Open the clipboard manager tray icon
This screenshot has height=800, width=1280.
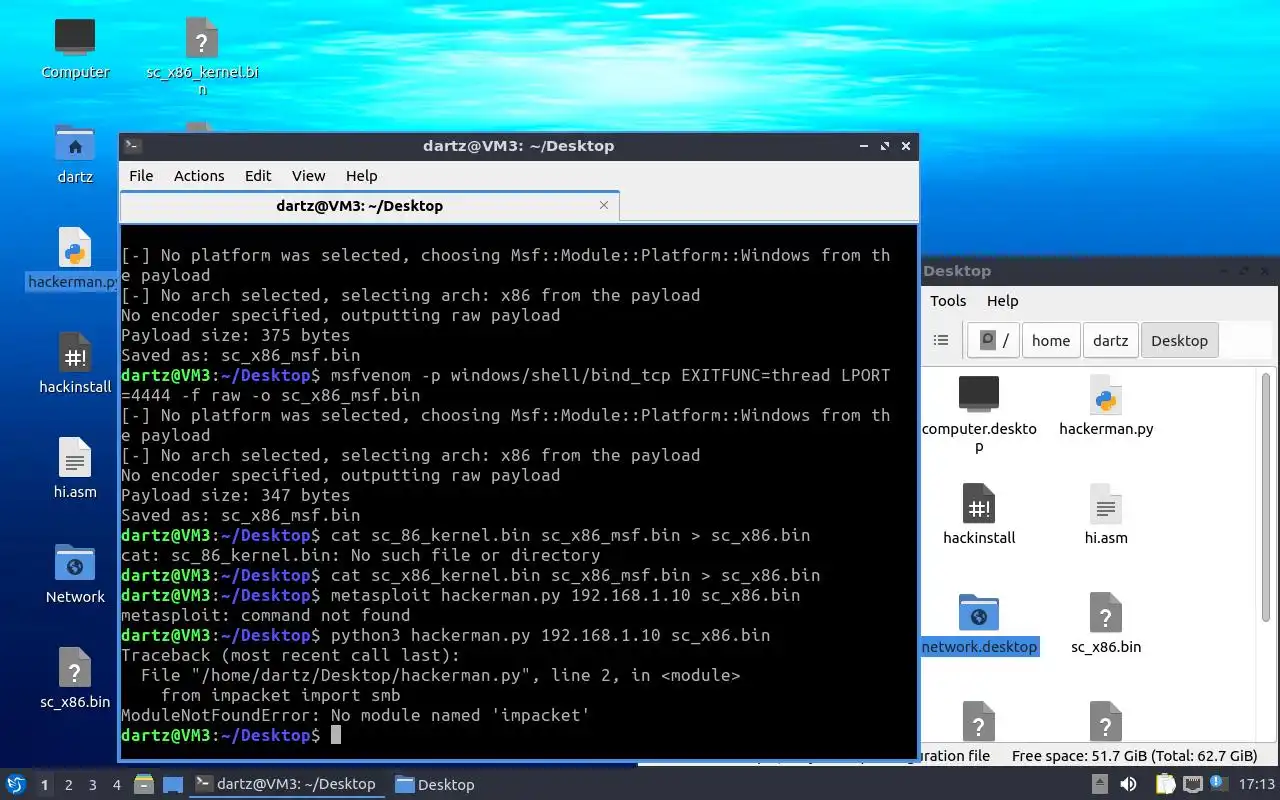coord(1165,784)
